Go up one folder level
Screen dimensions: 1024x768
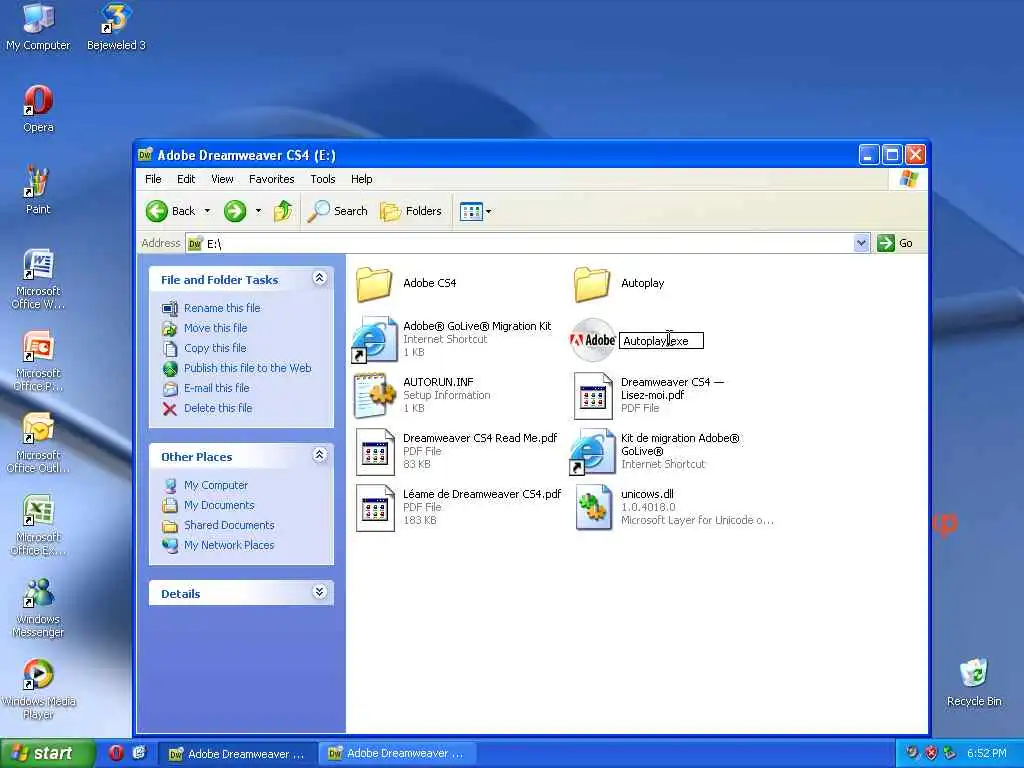283,211
